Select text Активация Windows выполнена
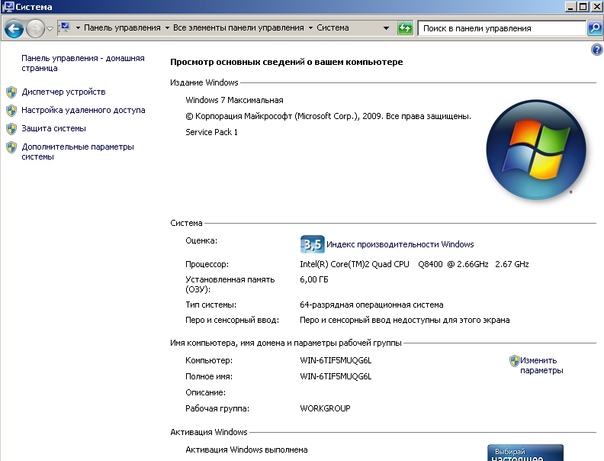The height and width of the screenshot is (461, 604). click(247, 450)
